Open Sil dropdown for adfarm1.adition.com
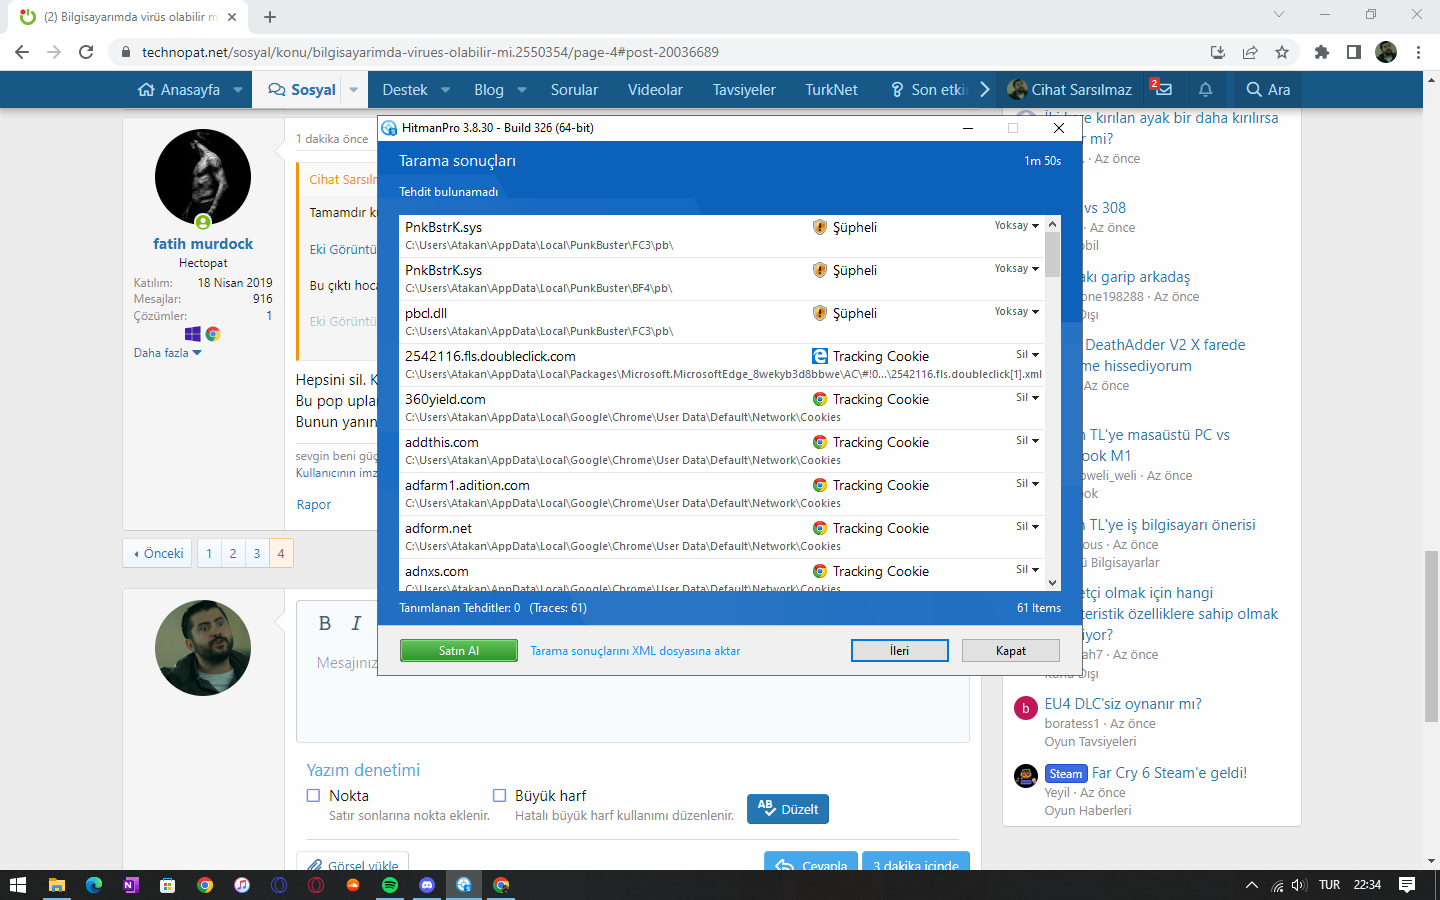This screenshot has height=900, width=1440. tap(1028, 484)
